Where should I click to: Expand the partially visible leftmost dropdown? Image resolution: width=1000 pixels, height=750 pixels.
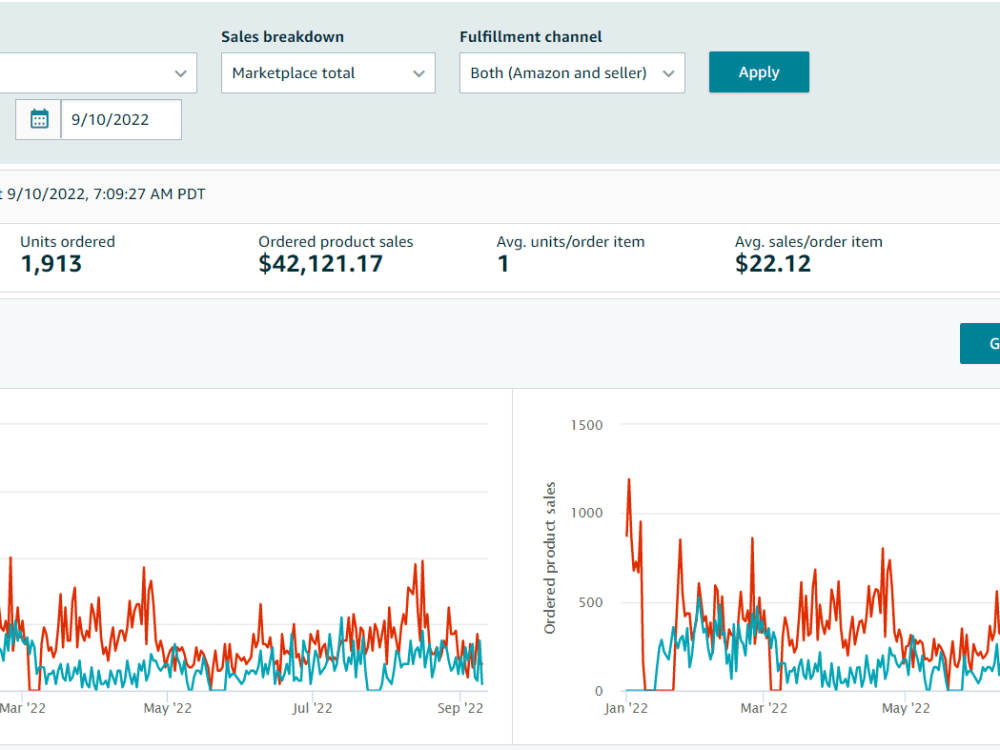click(98, 73)
